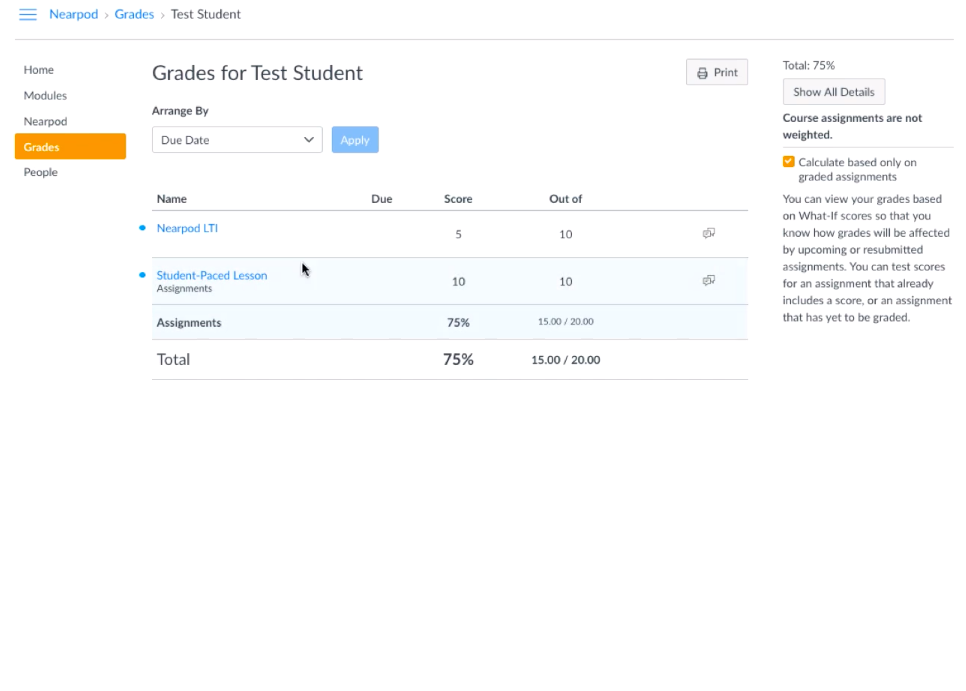Image resolution: width=966 pixels, height=691 pixels.
Task: Click the Nearpod LTI score of 5
Action: pyautogui.click(x=458, y=234)
